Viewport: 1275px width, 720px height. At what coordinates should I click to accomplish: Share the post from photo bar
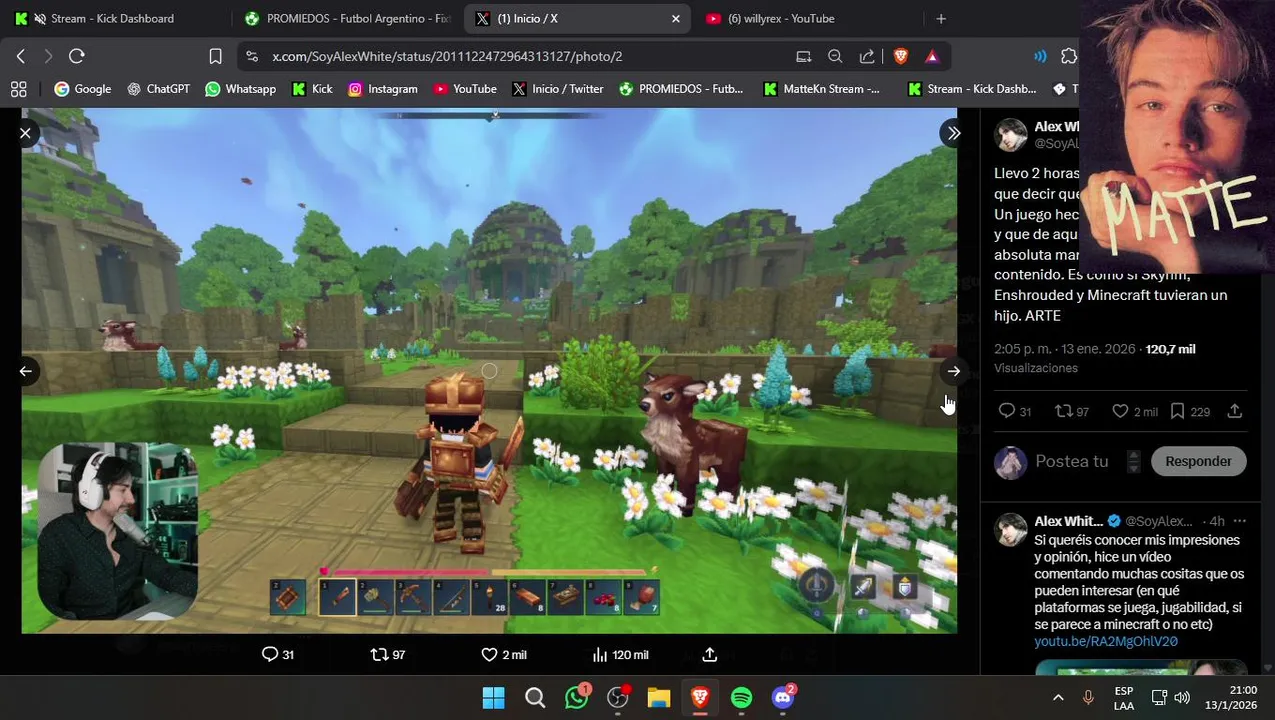click(x=709, y=654)
